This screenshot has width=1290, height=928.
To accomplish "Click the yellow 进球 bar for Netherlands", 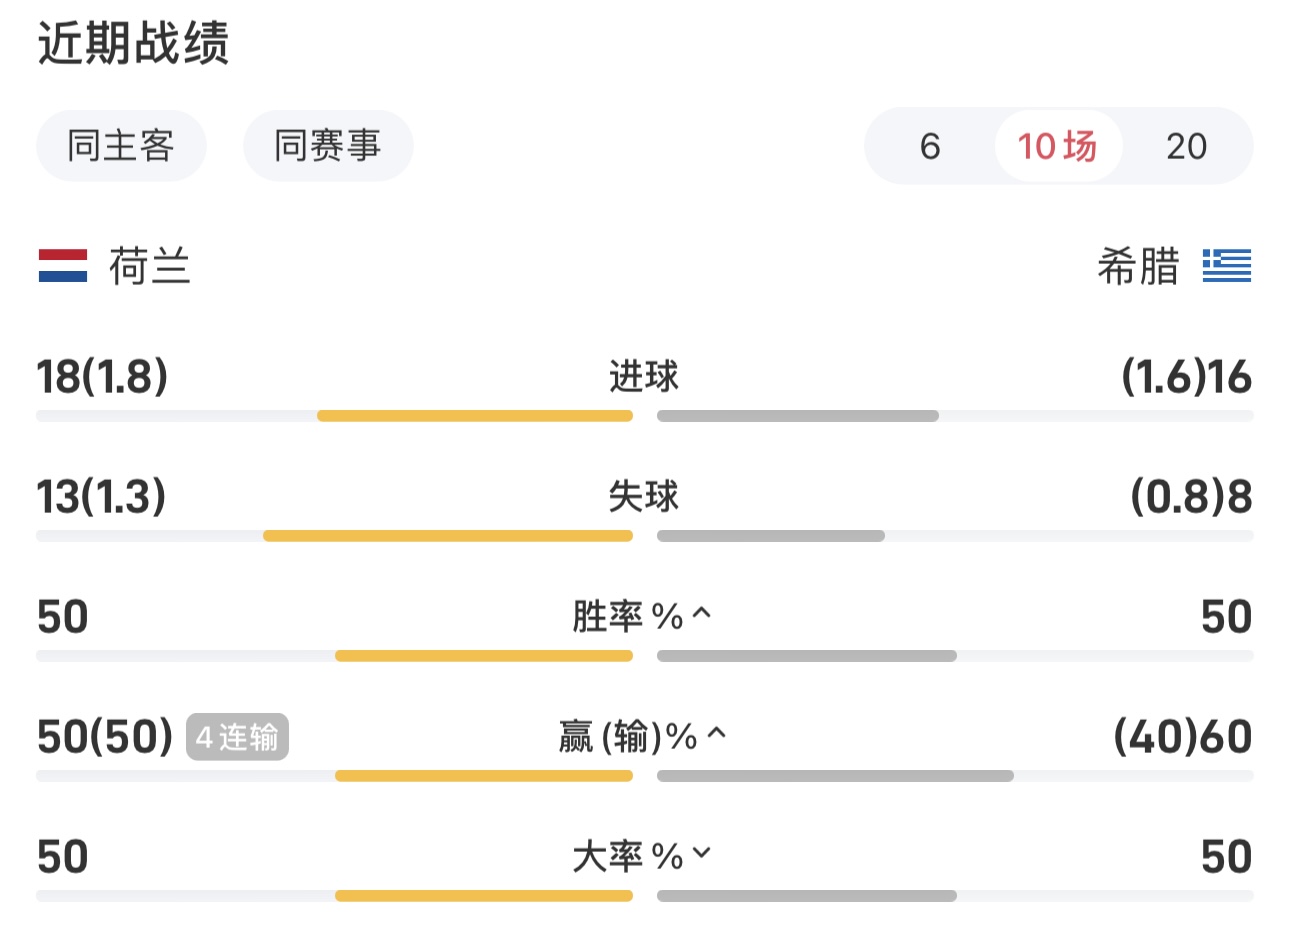I will click(x=475, y=416).
